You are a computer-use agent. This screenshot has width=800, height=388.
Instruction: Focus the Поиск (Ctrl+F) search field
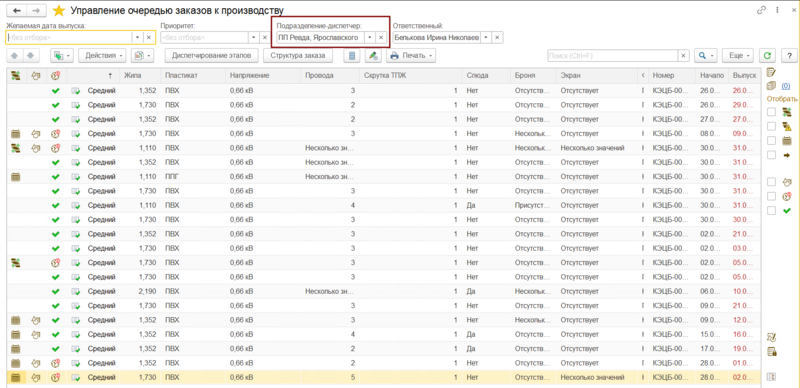point(613,56)
